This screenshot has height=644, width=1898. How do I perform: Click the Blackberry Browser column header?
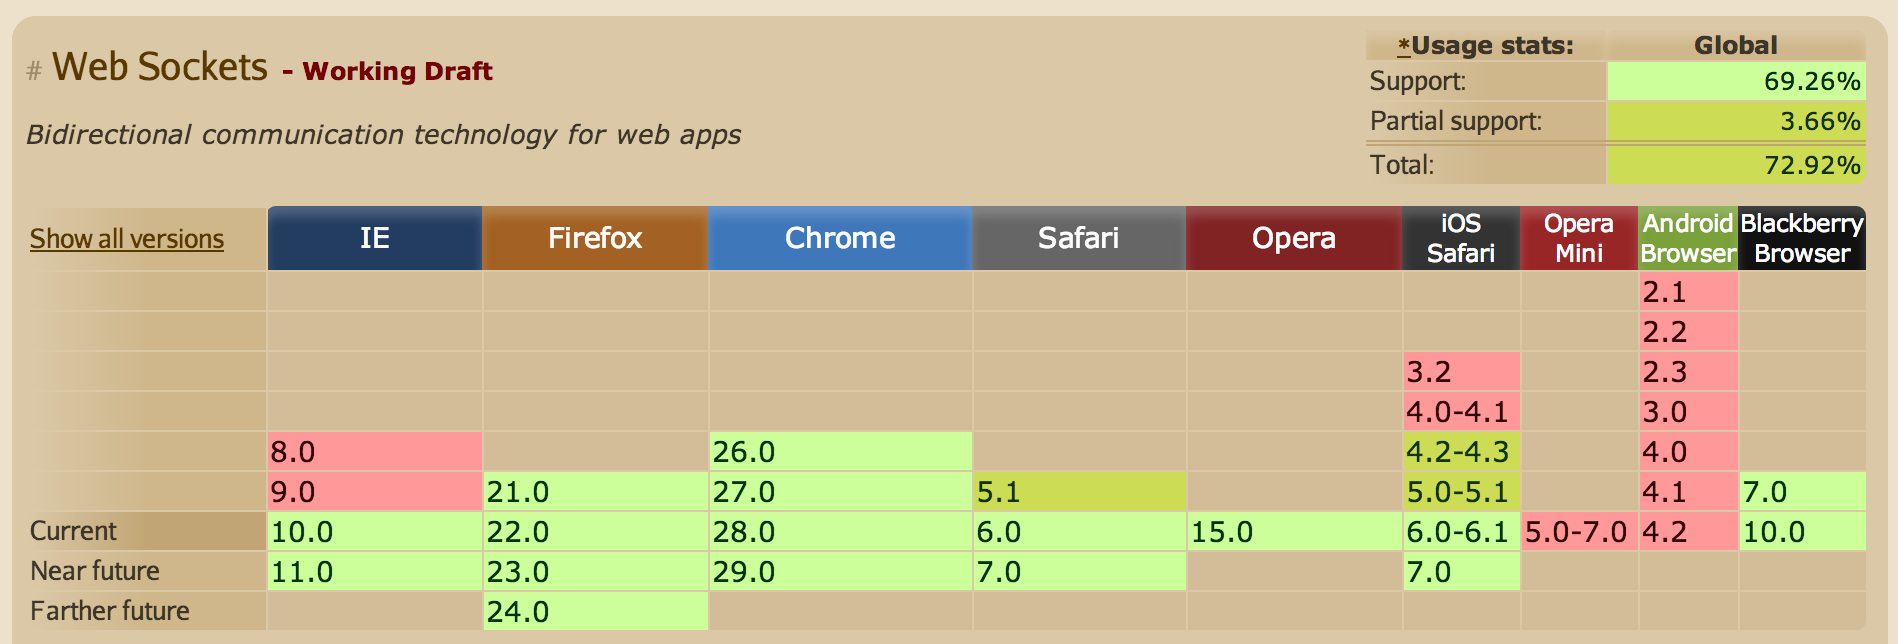[1802, 238]
